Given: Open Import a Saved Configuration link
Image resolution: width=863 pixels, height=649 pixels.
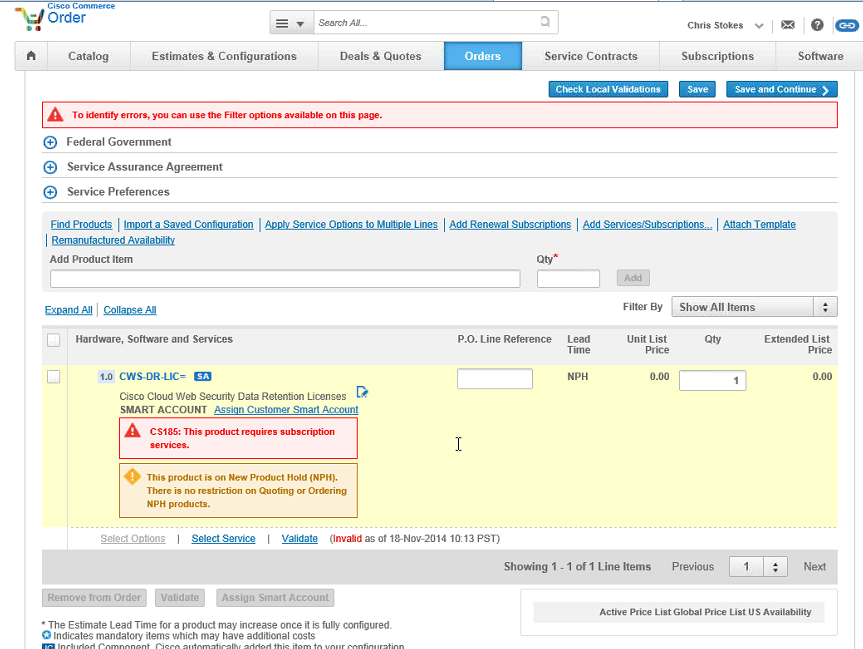Looking at the screenshot, I should (188, 225).
